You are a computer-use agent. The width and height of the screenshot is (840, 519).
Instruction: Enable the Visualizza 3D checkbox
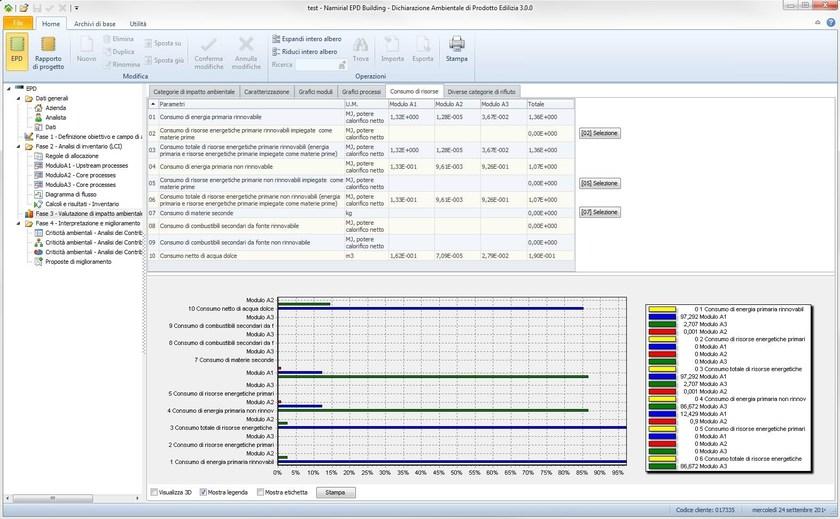click(154, 492)
